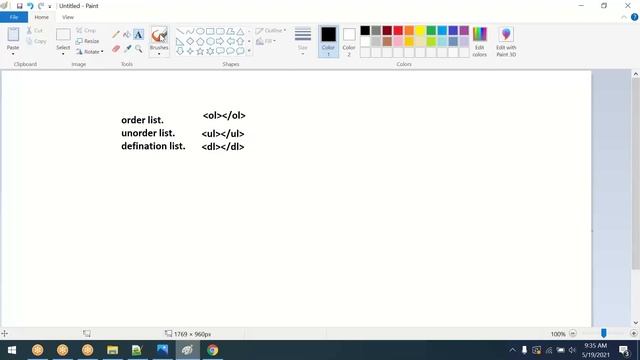The width and height of the screenshot is (640, 360).
Task: Select the Text tool
Action: pyautogui.click(x=138, y=35)
